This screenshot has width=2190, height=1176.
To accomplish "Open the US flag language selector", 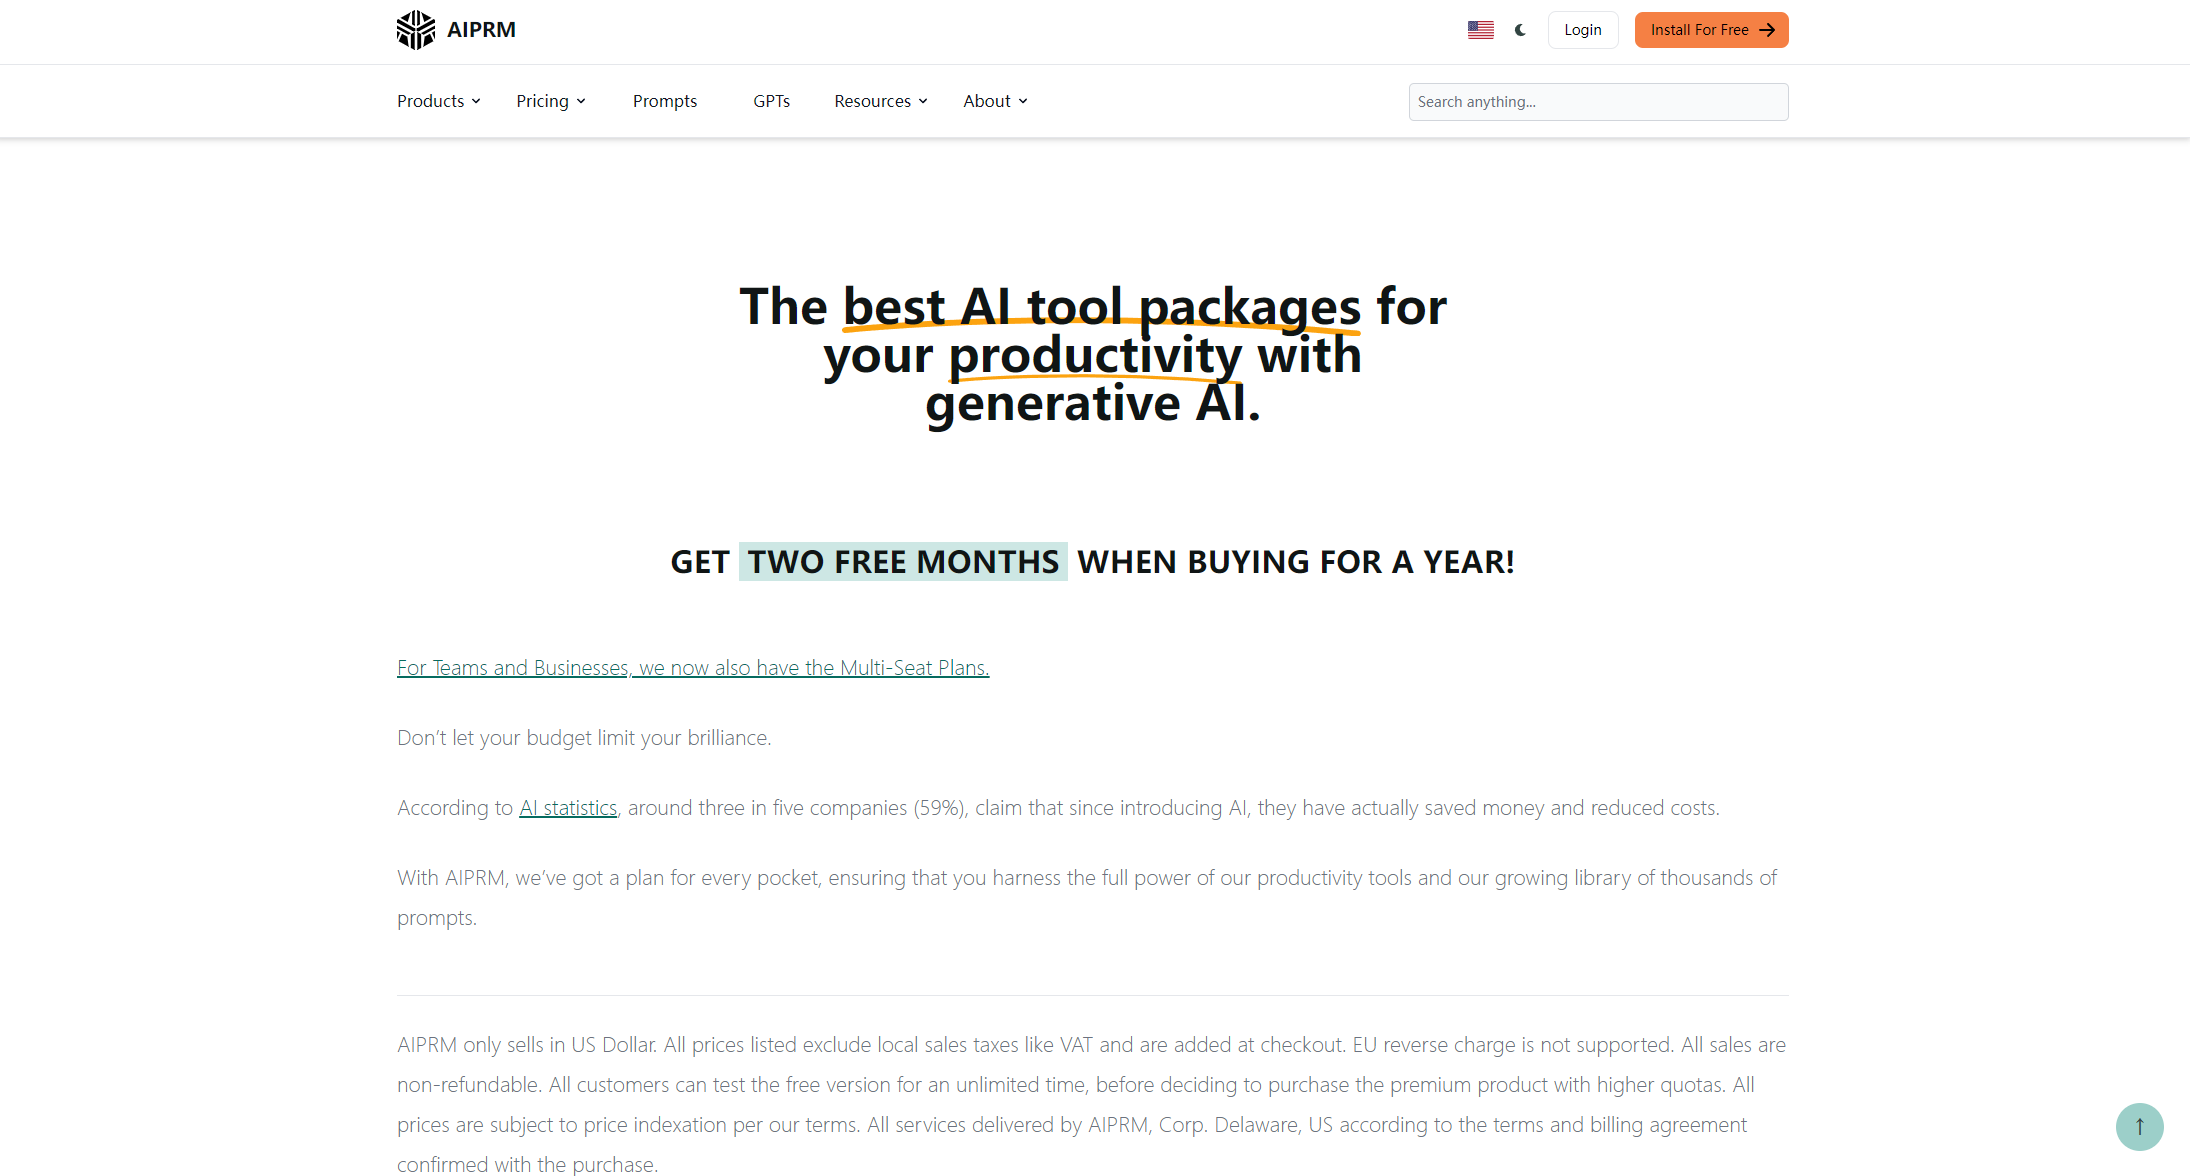I will (x=1481, y=30).
